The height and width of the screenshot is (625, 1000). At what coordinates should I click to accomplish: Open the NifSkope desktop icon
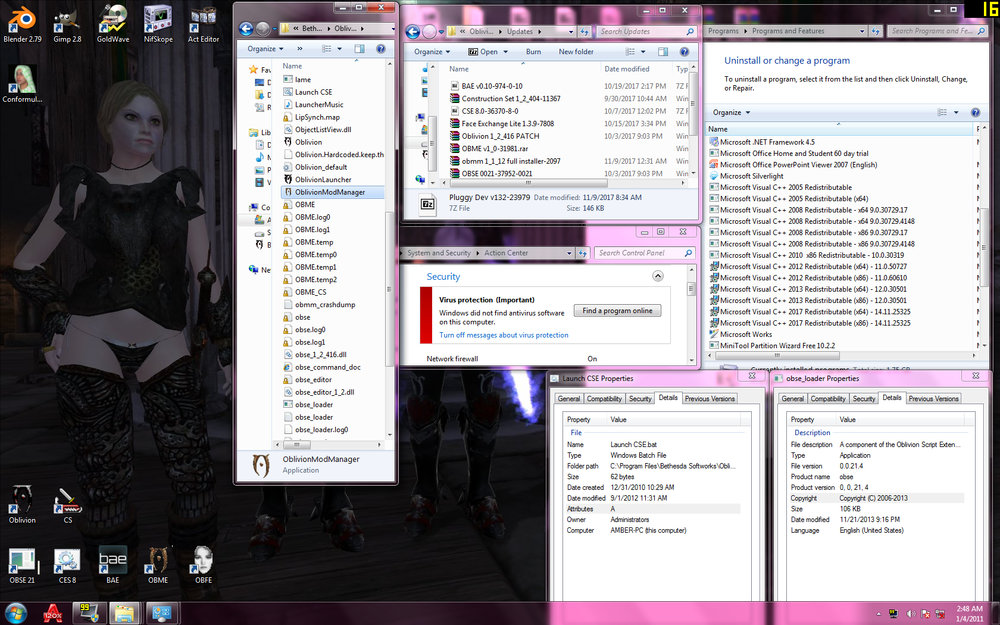pyautogui.click(x=158, y=24)
